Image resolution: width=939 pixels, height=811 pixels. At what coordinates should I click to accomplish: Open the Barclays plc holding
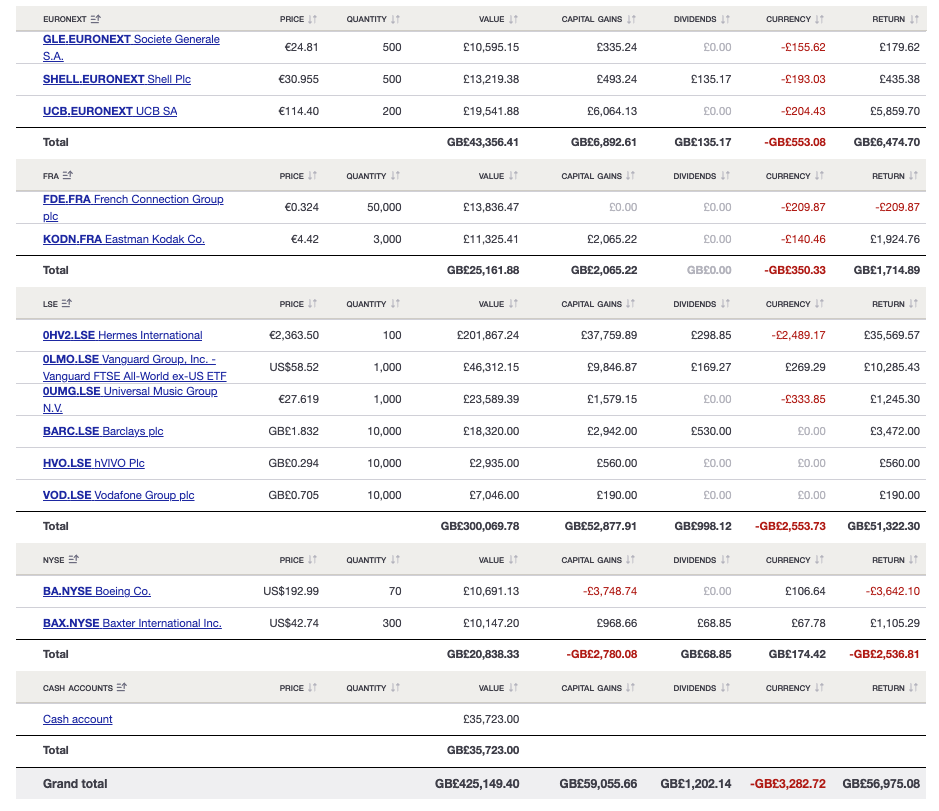click(104, 431)
